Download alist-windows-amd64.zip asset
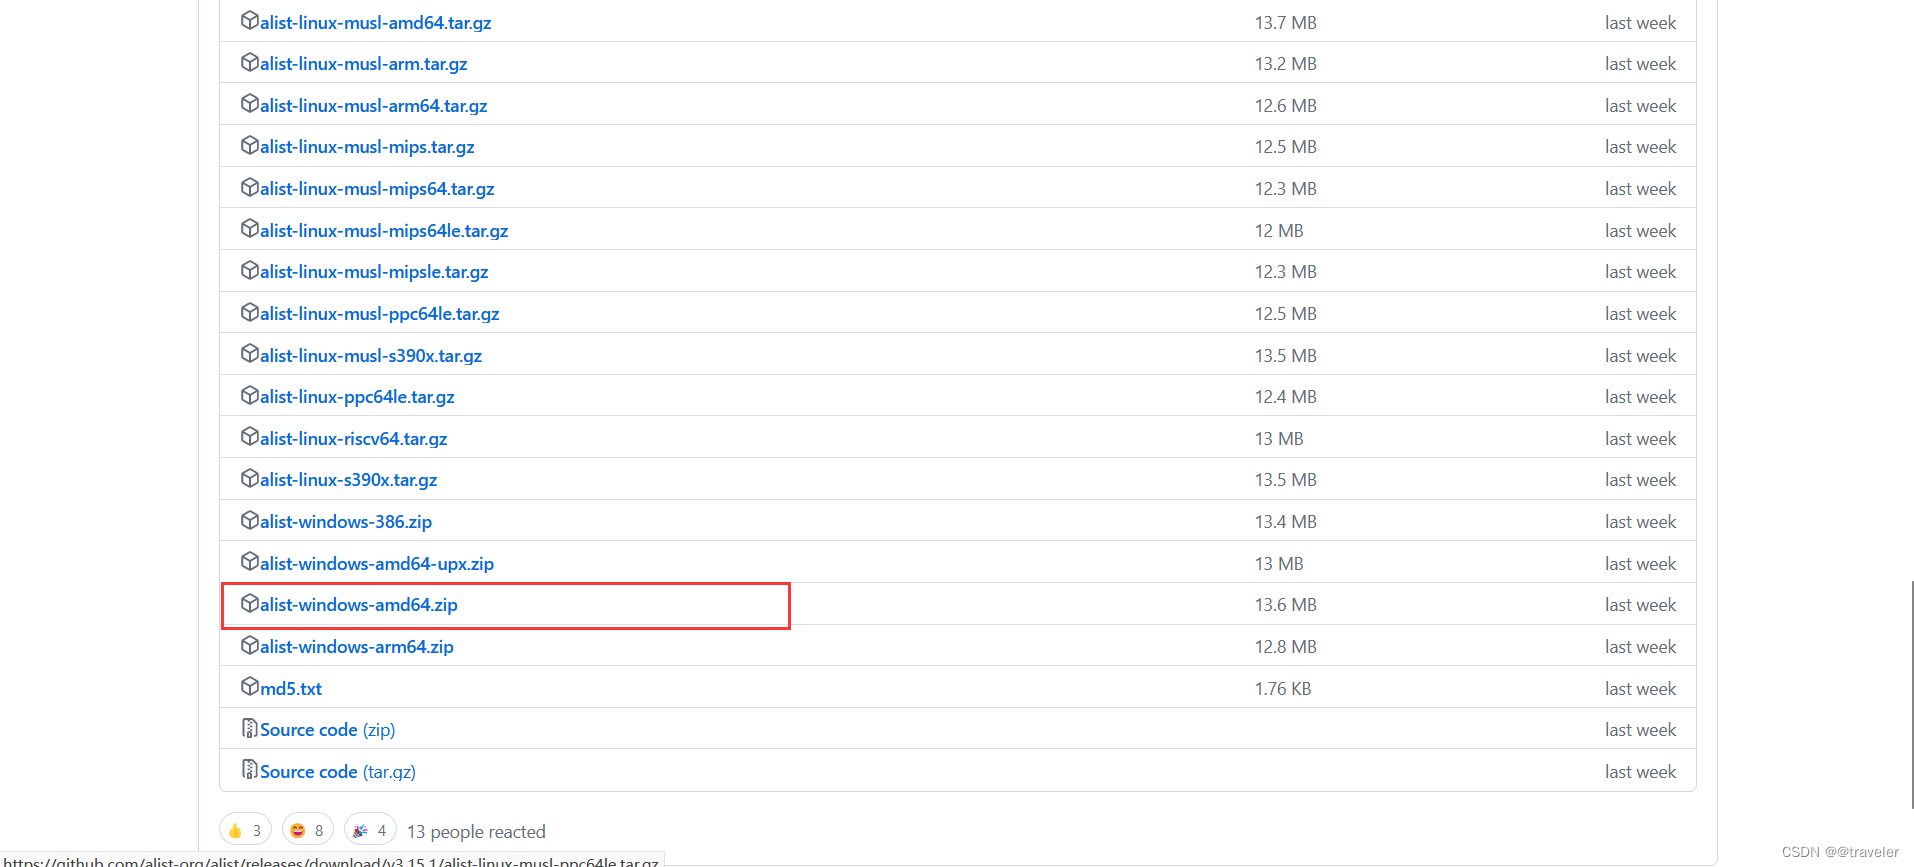1914x867 pixels. pyautogui.click(x=359, y=605)
